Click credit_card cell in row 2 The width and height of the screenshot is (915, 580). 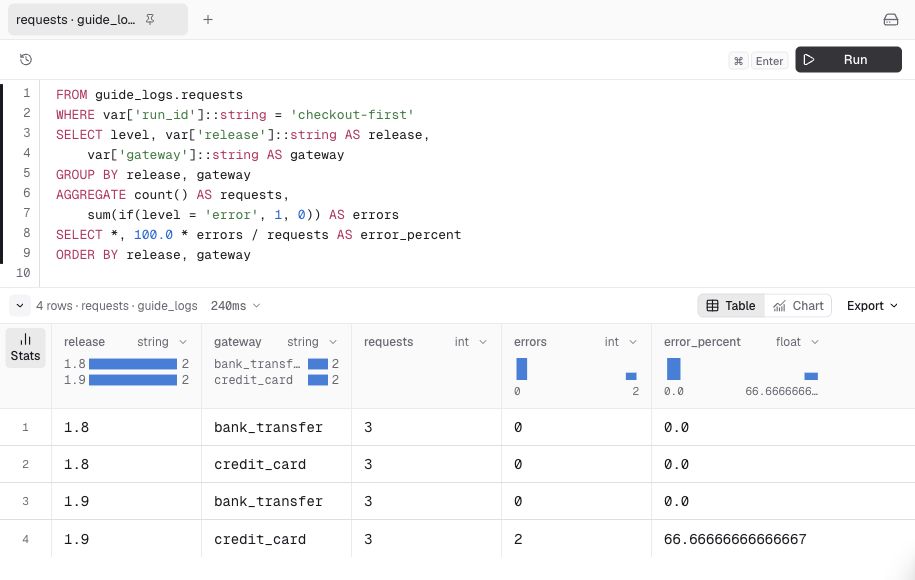(277, 464)
